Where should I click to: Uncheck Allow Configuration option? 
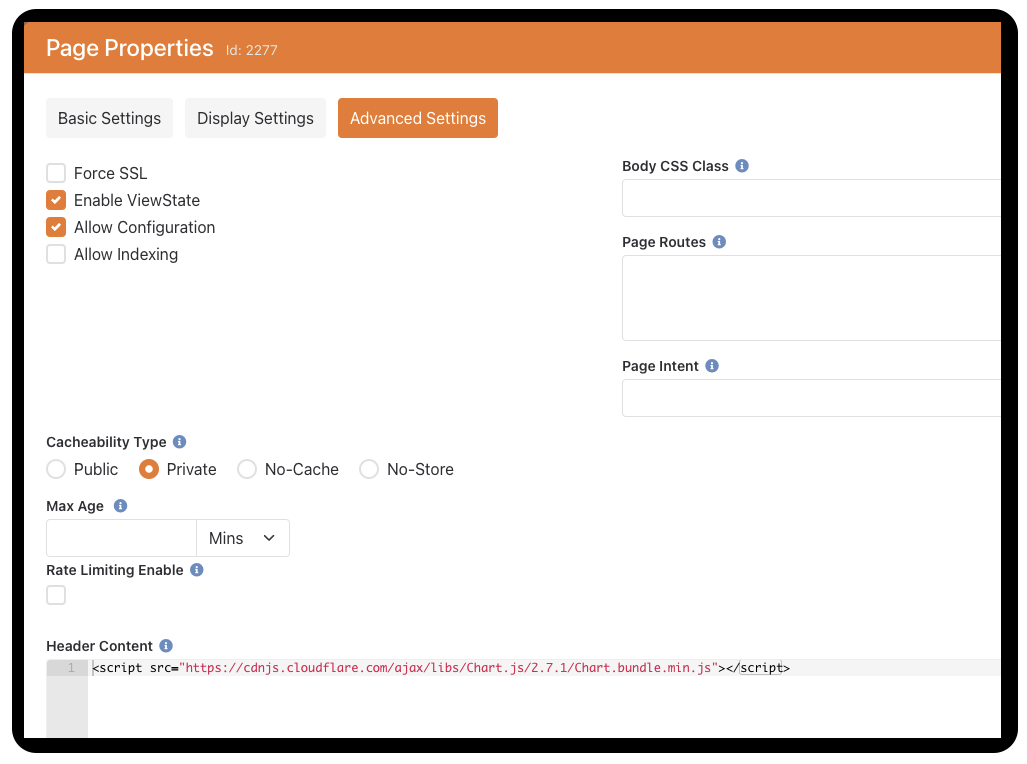point(56,227)
